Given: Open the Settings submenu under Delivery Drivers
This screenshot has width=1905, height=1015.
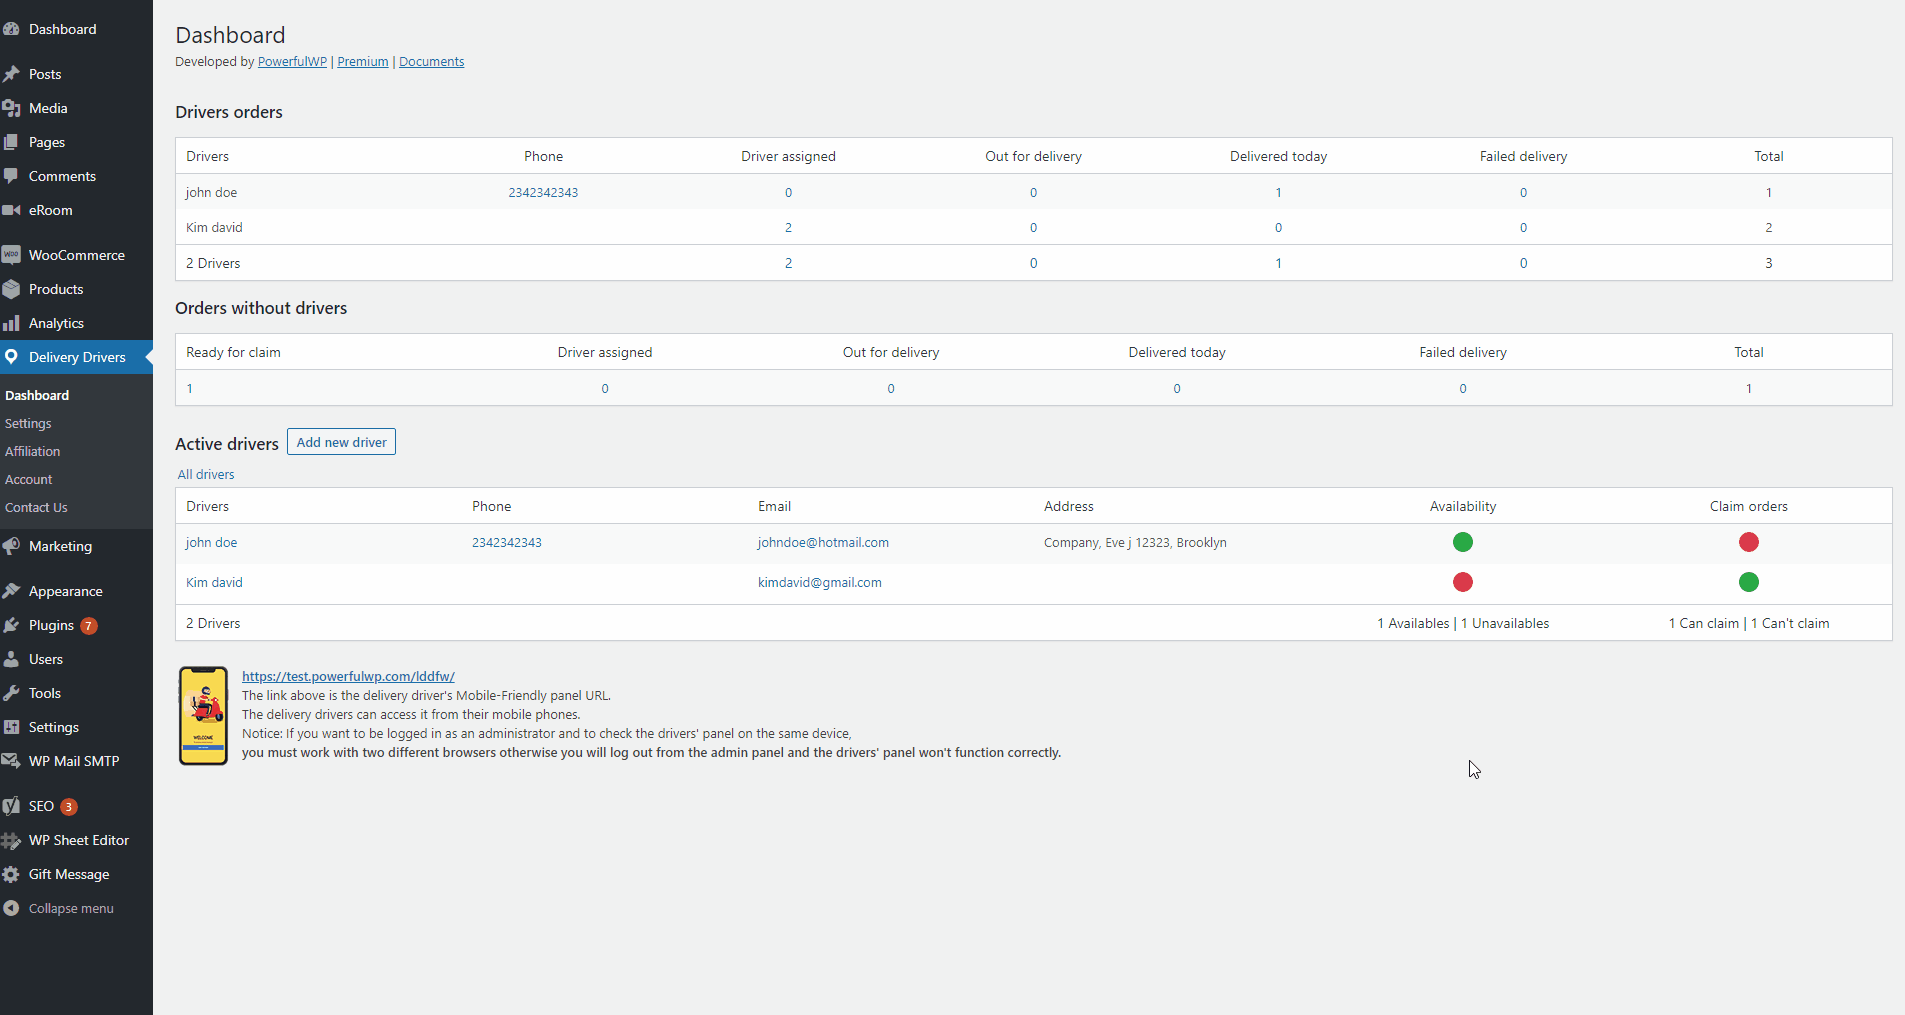Looking at the screenshot, I should point(28,423).
